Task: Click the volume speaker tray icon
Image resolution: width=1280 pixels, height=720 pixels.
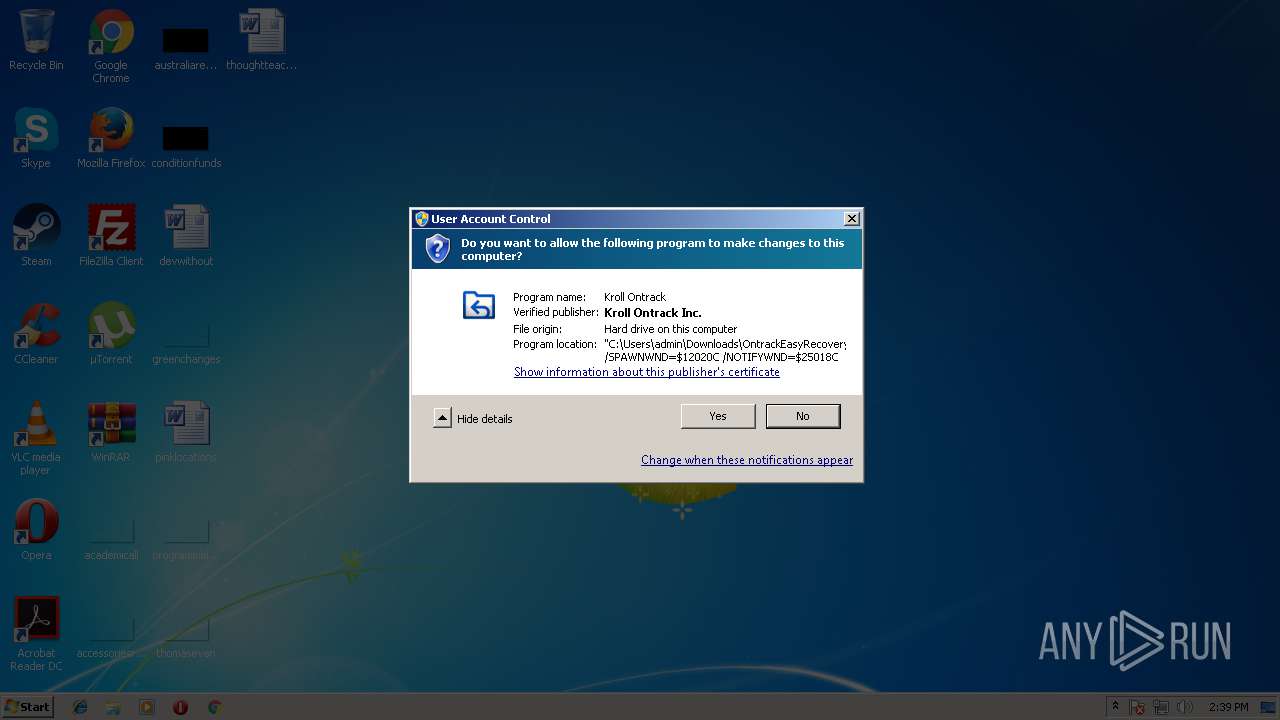Action: (1185, 707)
